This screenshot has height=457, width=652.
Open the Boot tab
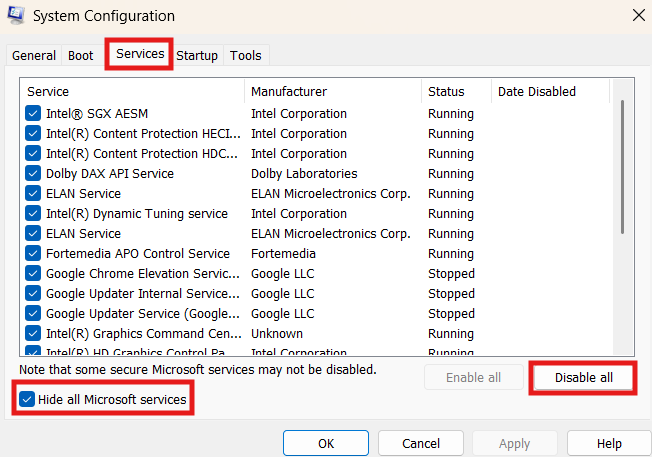click(x=81, y=55)
